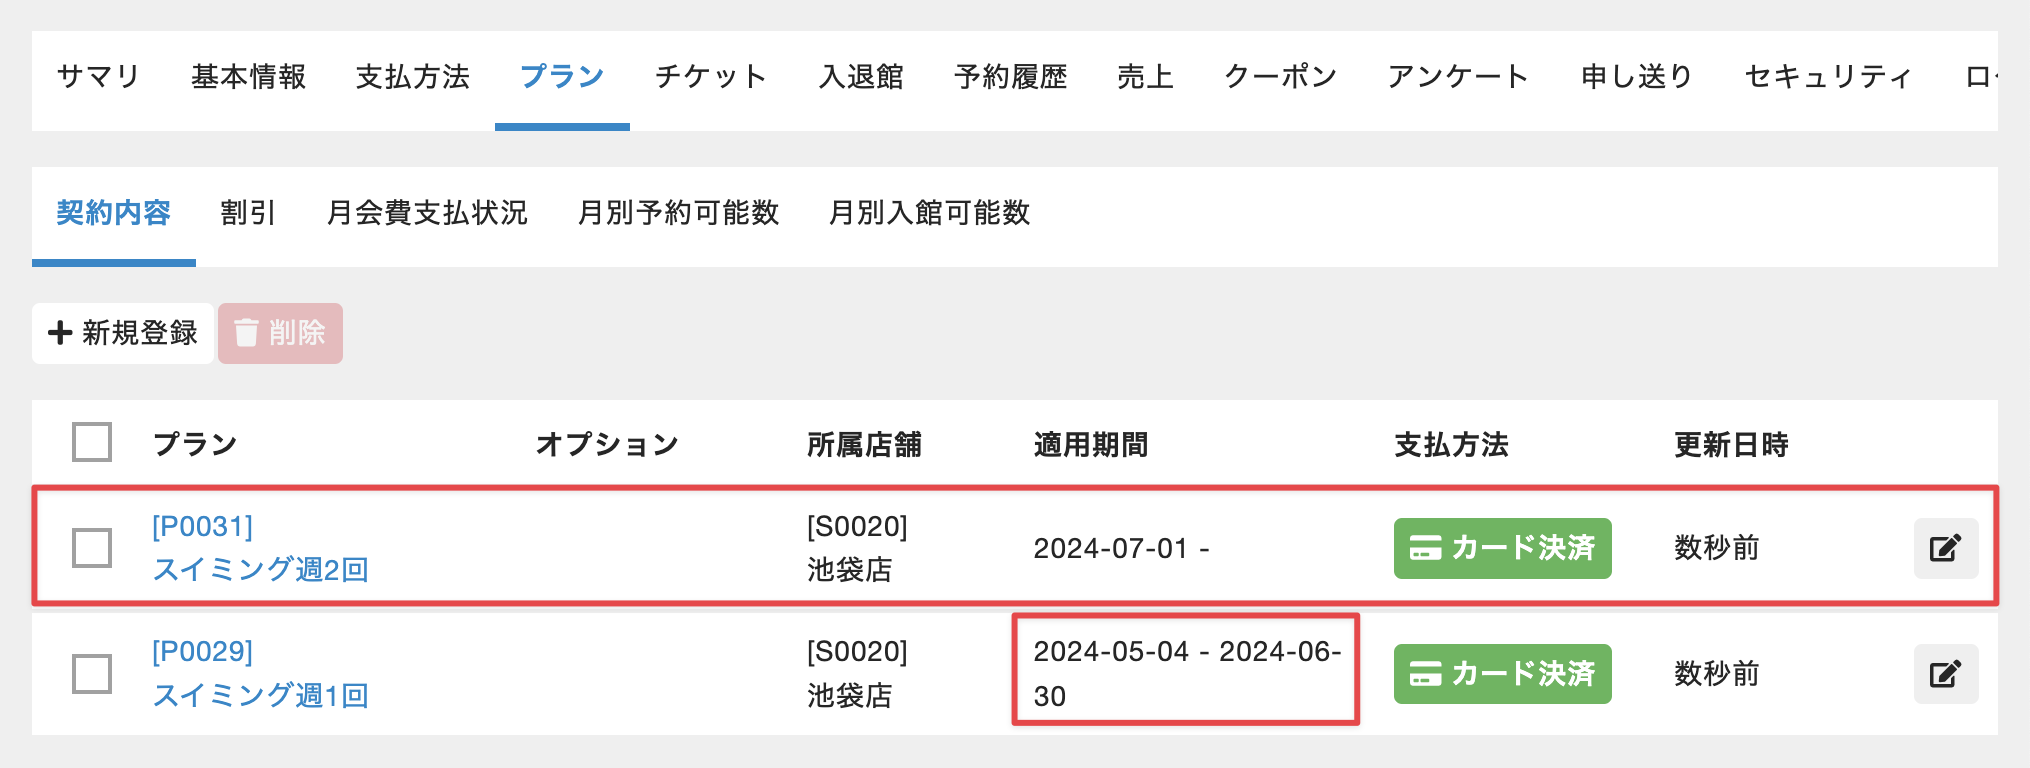
Task: Open the サマリ tab
Action: point(98,77)
